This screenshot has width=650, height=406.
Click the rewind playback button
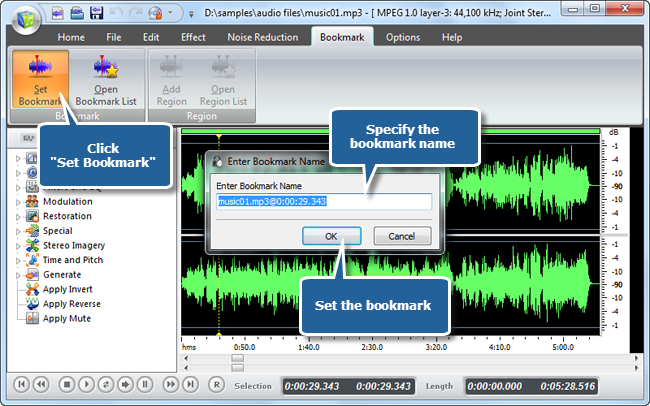click(x=41, y=384)
